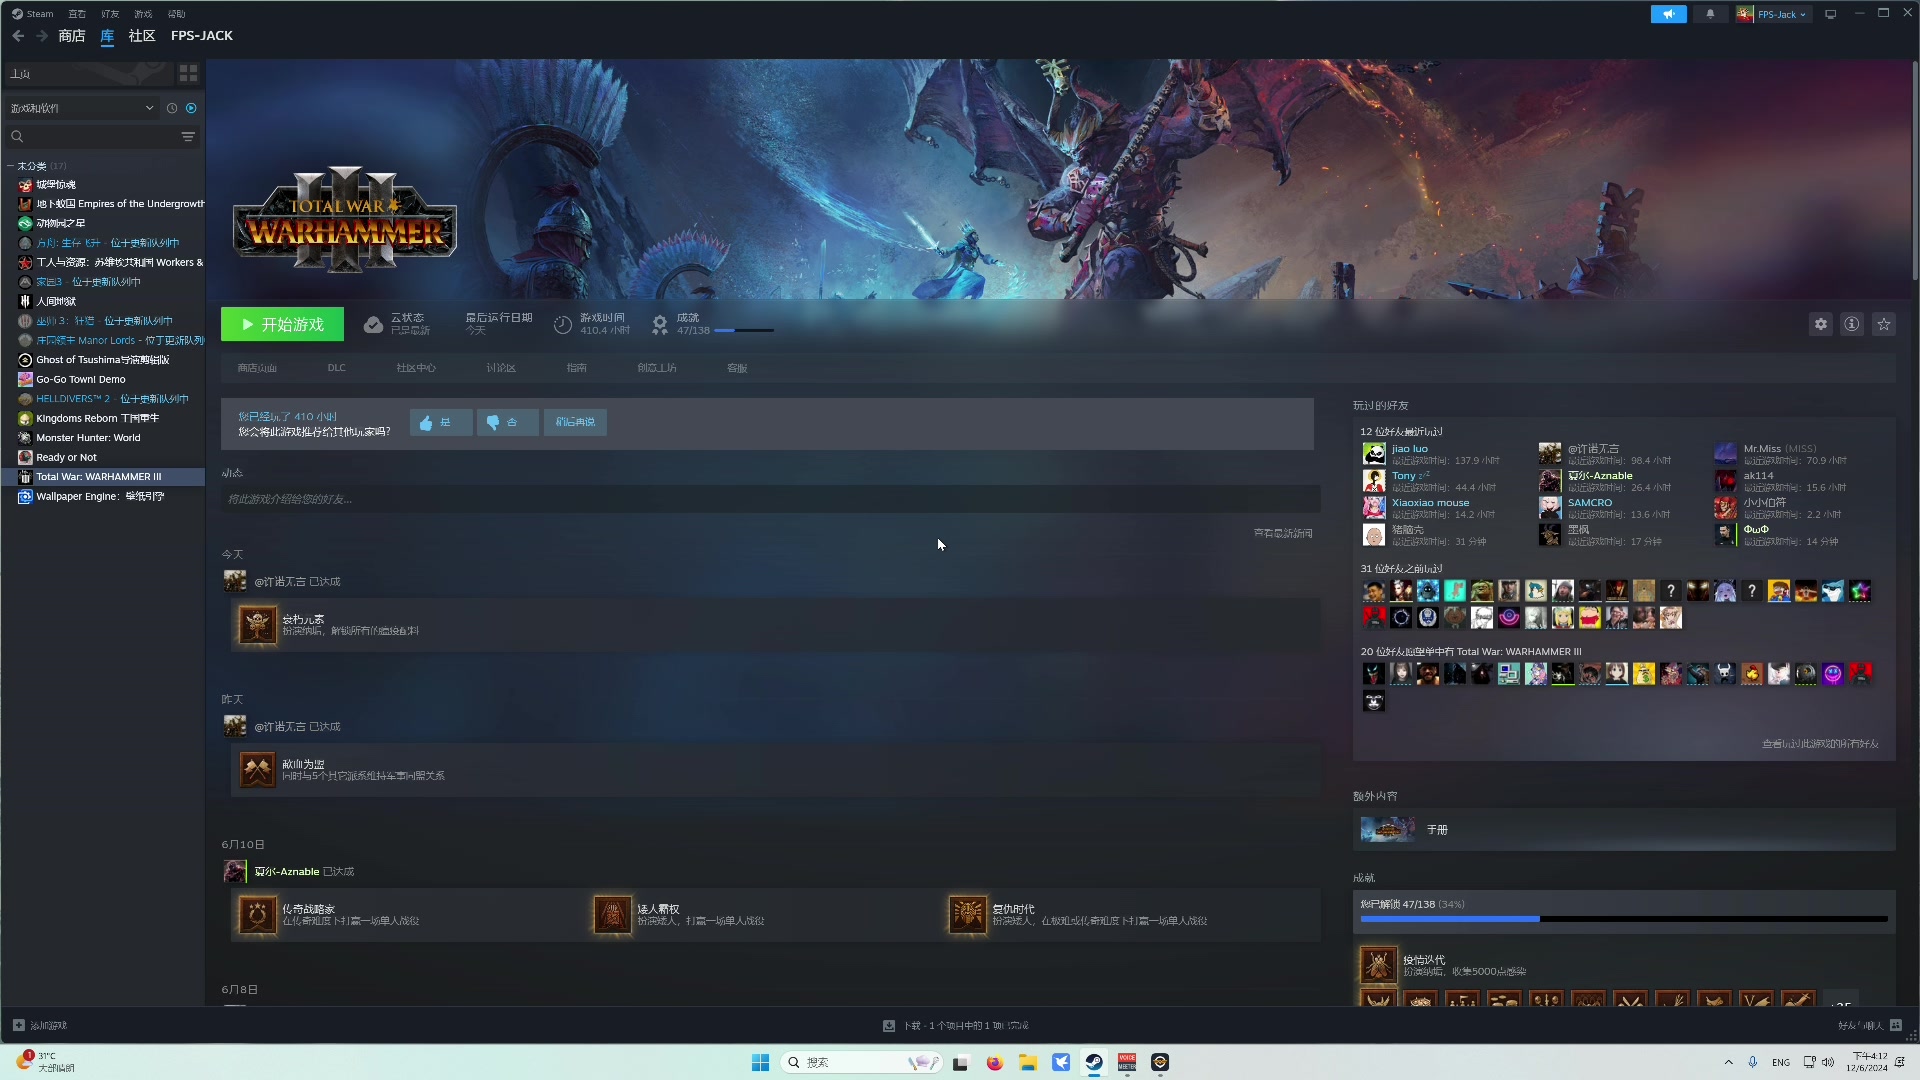Viewport: 1920px width, 1080px height.
Task: Click thumbs-down not recommend button
Action: pyautogui.click(x=507, y=422)
